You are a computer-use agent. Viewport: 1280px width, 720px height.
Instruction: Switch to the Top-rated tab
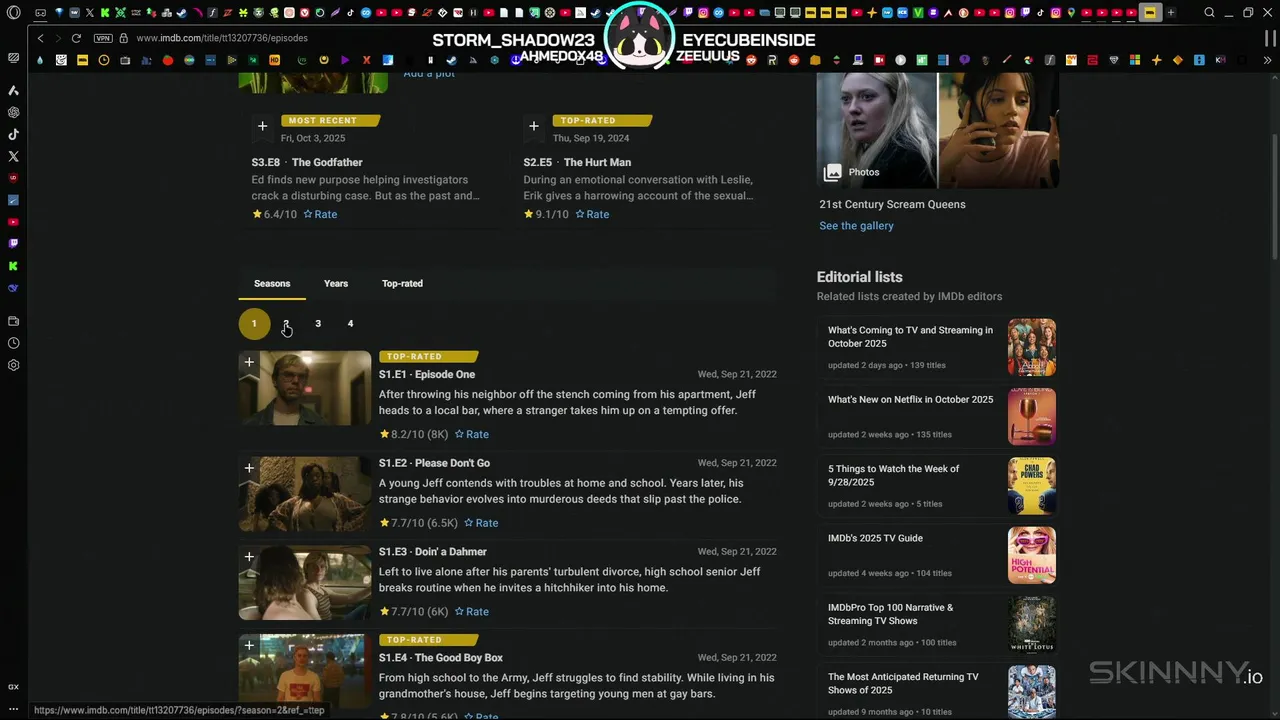click(402, 284)
